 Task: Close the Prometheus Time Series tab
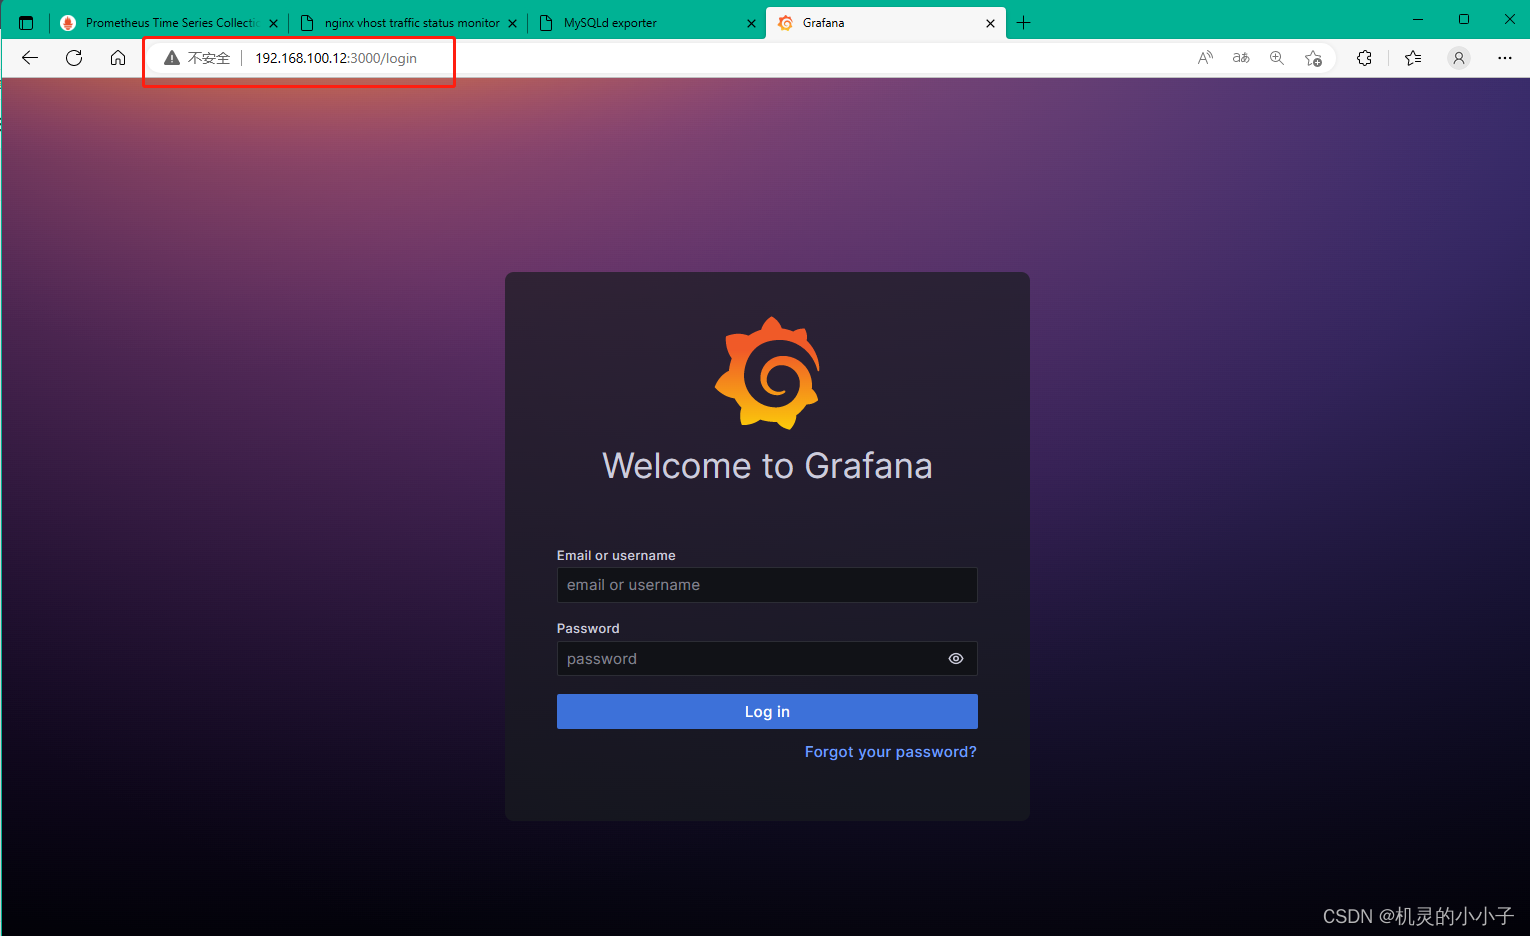(x=273, y=23)
